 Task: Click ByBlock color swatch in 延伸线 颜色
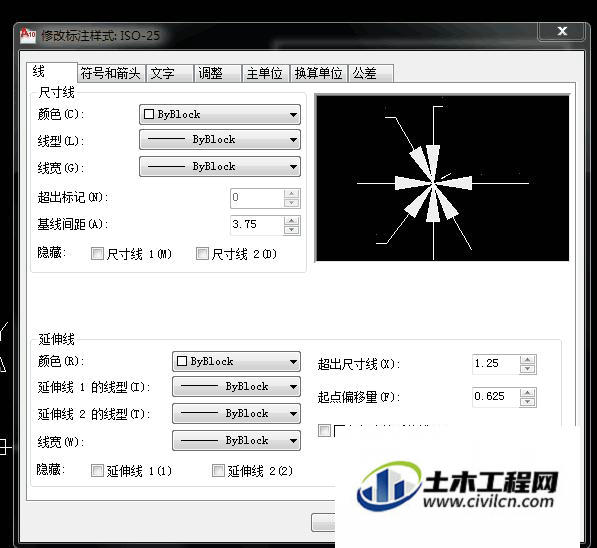(182, 361)
